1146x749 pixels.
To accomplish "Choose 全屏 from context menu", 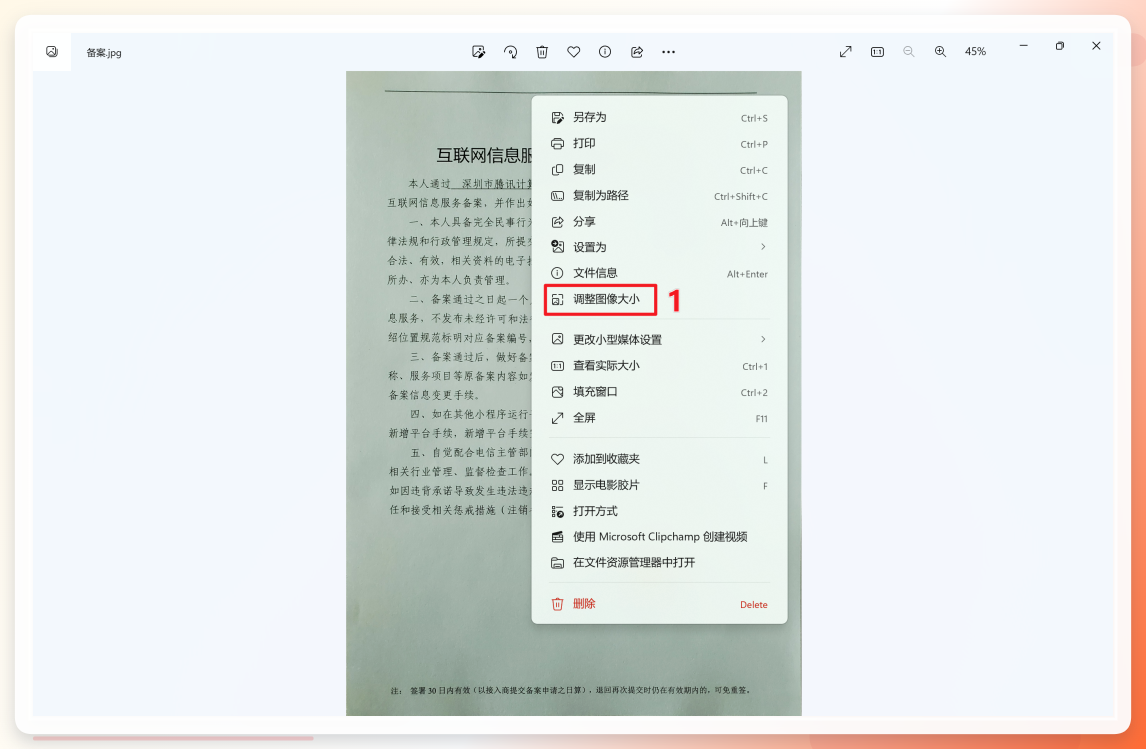I will click(x=659, y=418).
